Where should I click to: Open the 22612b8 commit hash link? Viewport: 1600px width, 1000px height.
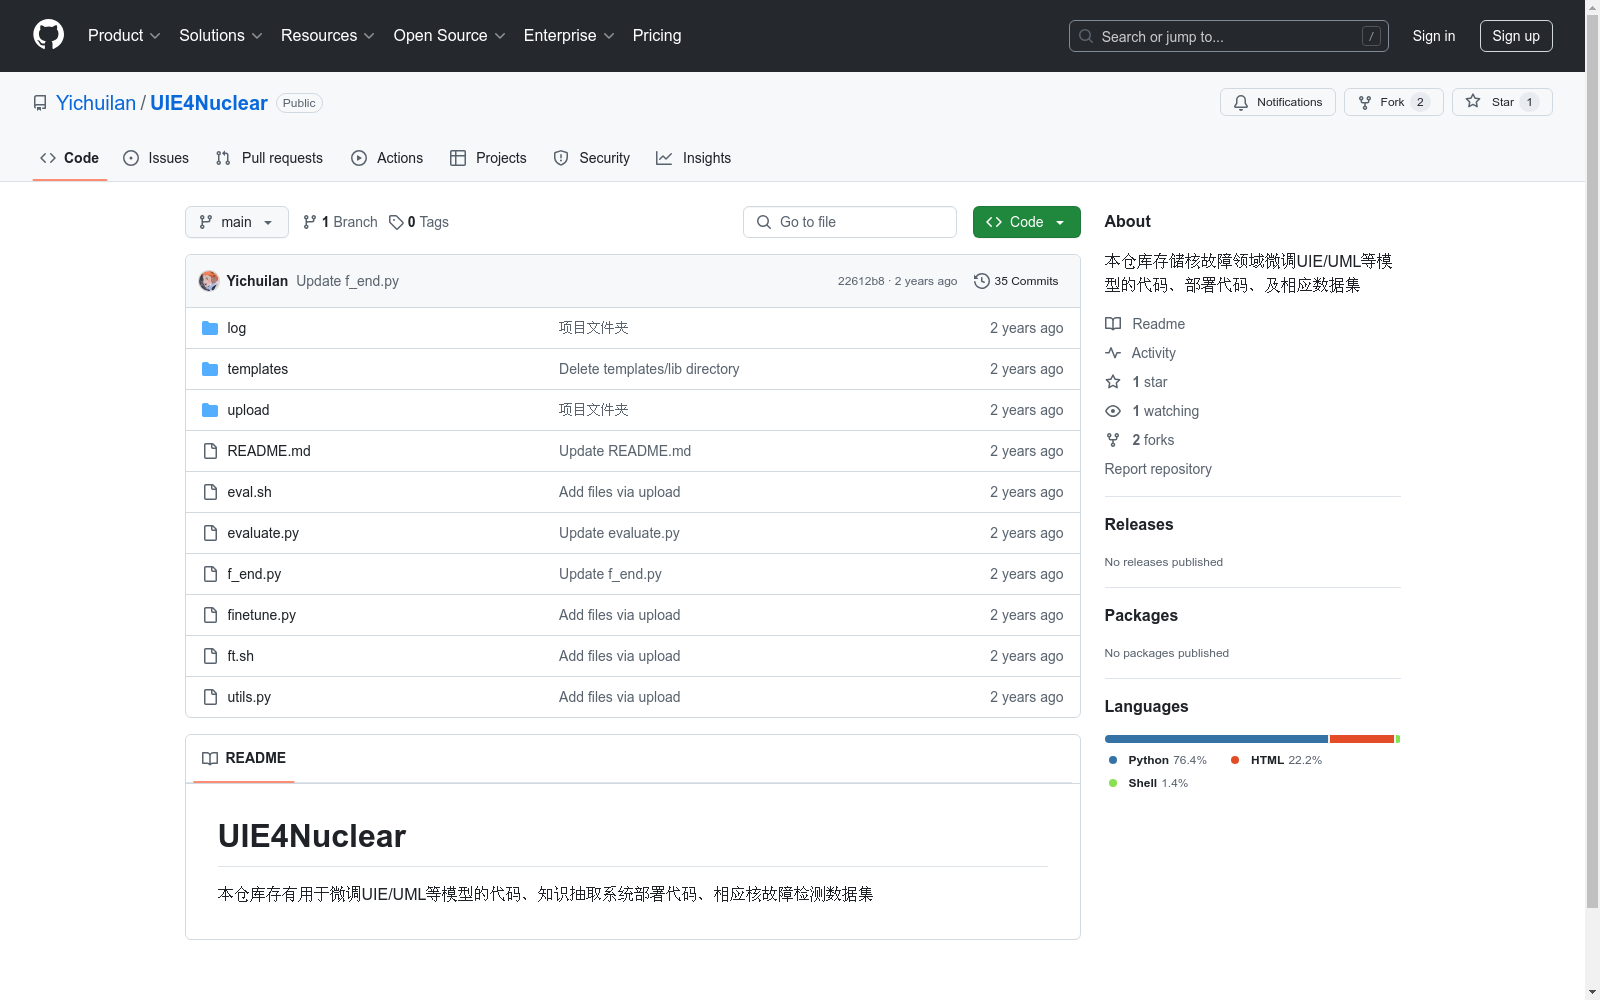861,281
